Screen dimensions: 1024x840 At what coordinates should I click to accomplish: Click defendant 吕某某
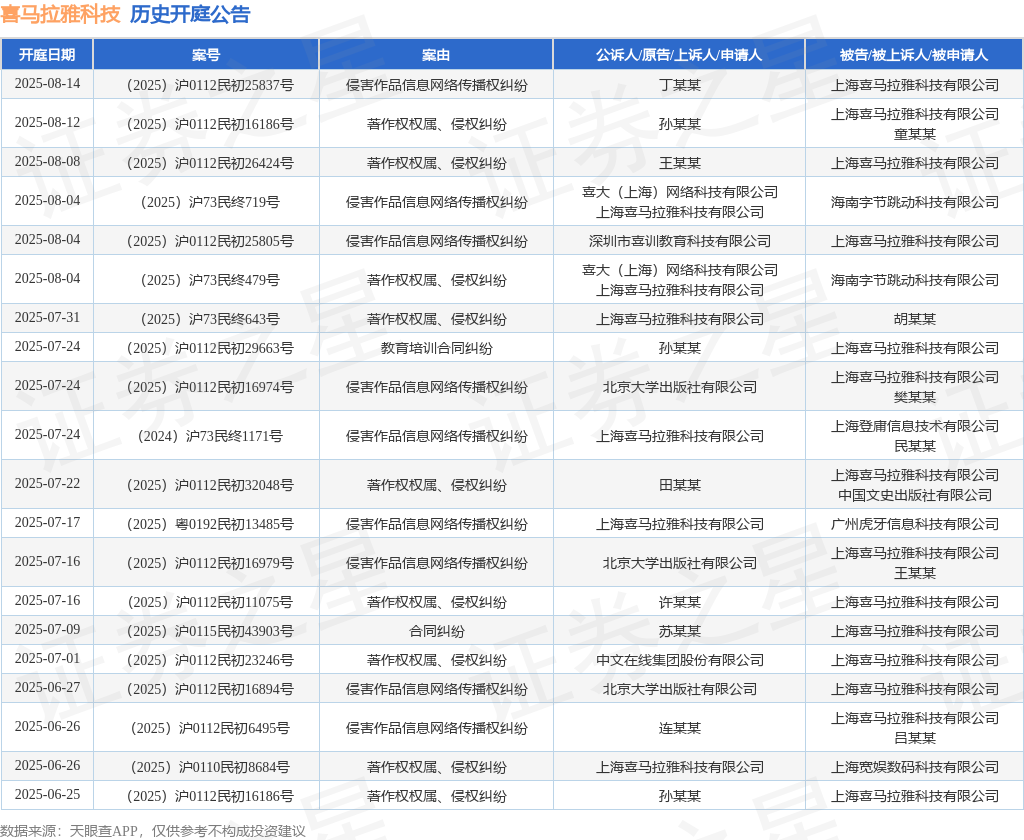(x=914, y=738)
